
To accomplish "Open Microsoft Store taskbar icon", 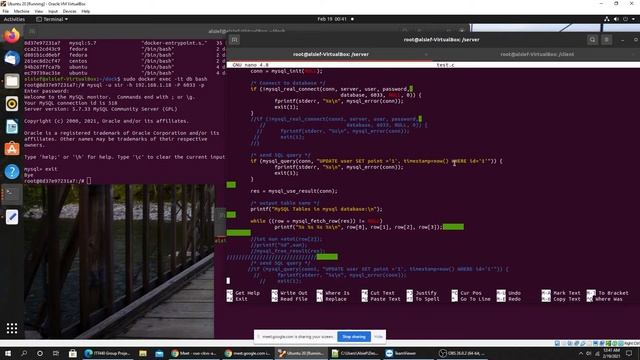I will click(73, 353).
